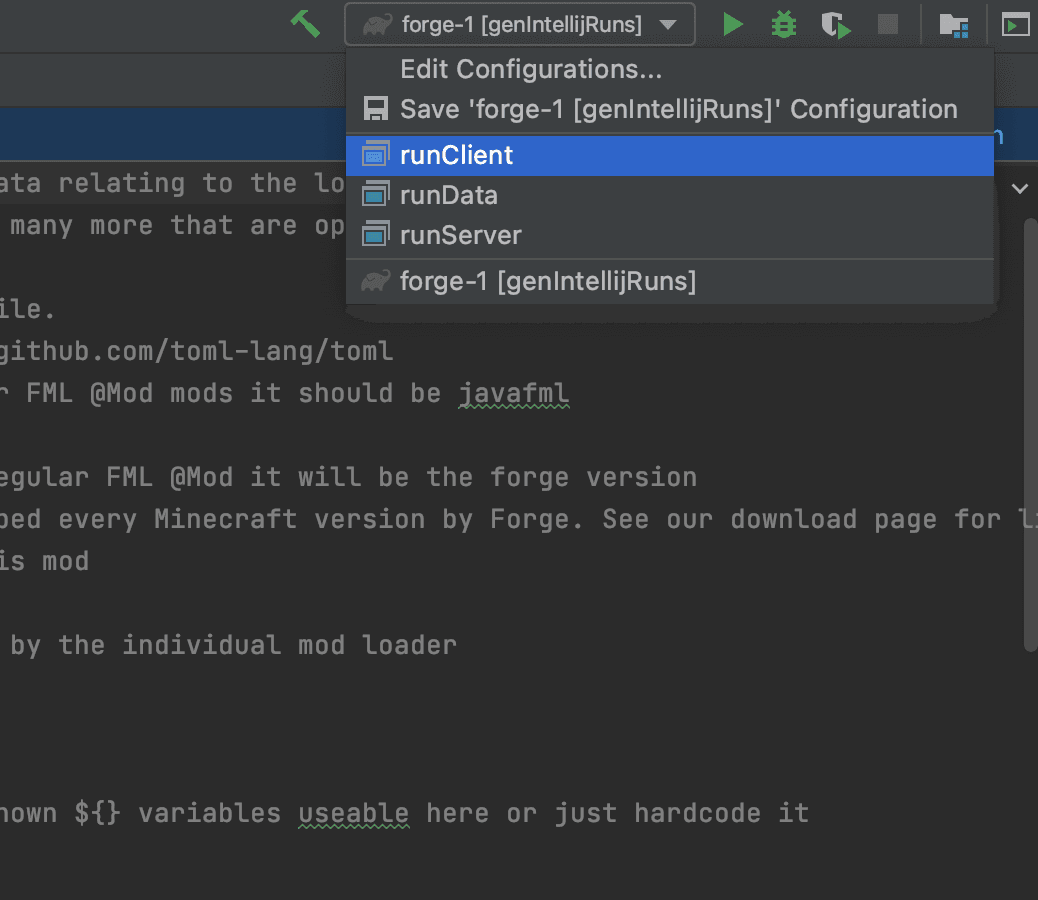
Task: Select Save 'forge-1 [genIntellijRuns]' Configuration entry
Action: [x=669, y=109]
